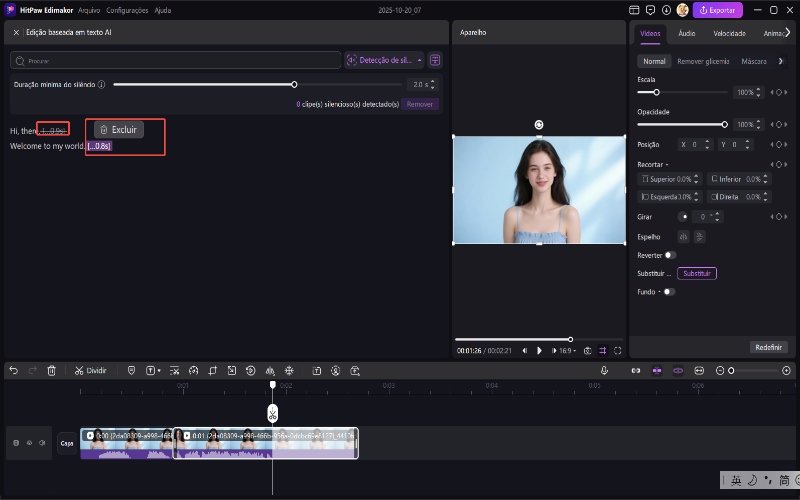Screen dimensions: 800x500
Task: Open the 16:9 aspect ratio dropdown
Action: tap(569, 351)
